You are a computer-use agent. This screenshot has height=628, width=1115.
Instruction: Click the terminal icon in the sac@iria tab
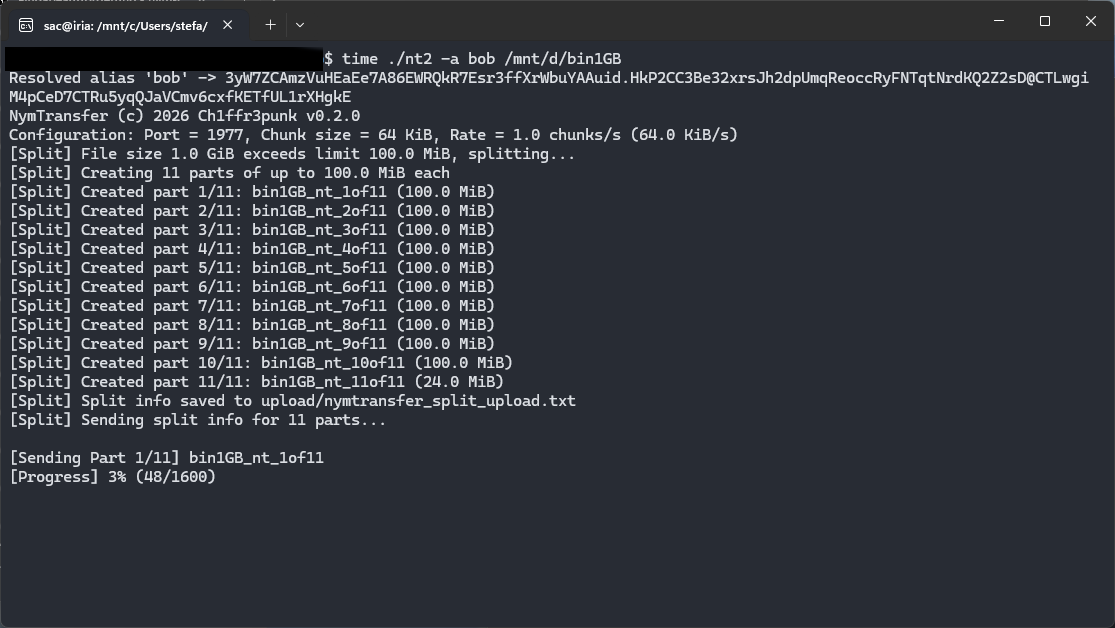point(26,26)
